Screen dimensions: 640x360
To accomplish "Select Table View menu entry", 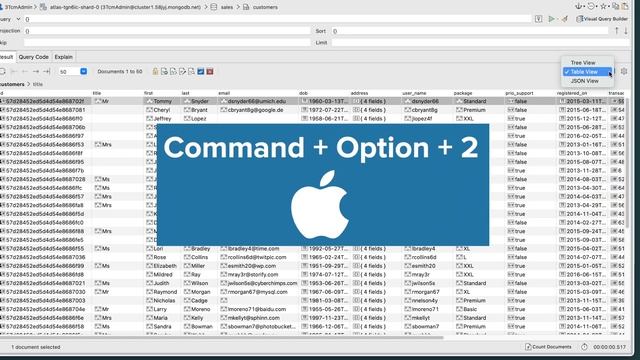I will [587, 72].
